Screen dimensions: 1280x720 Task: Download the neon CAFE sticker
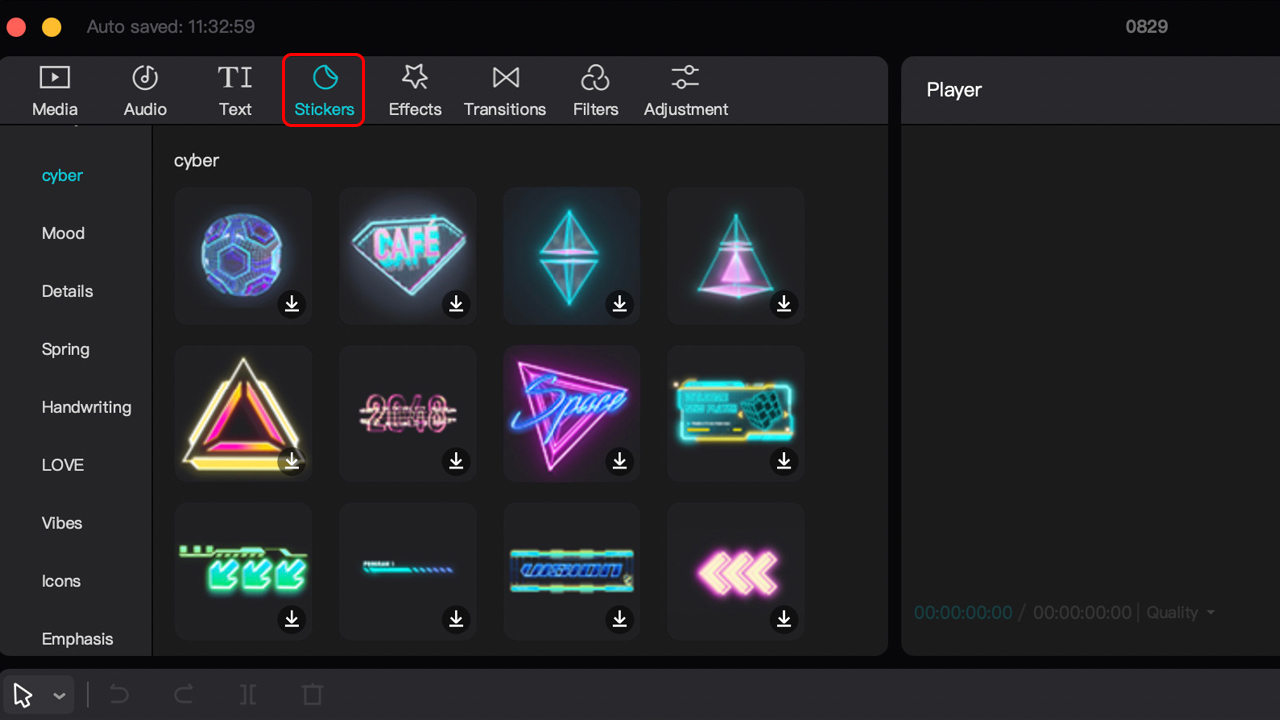pyautogui.click(x=456, y=303)
